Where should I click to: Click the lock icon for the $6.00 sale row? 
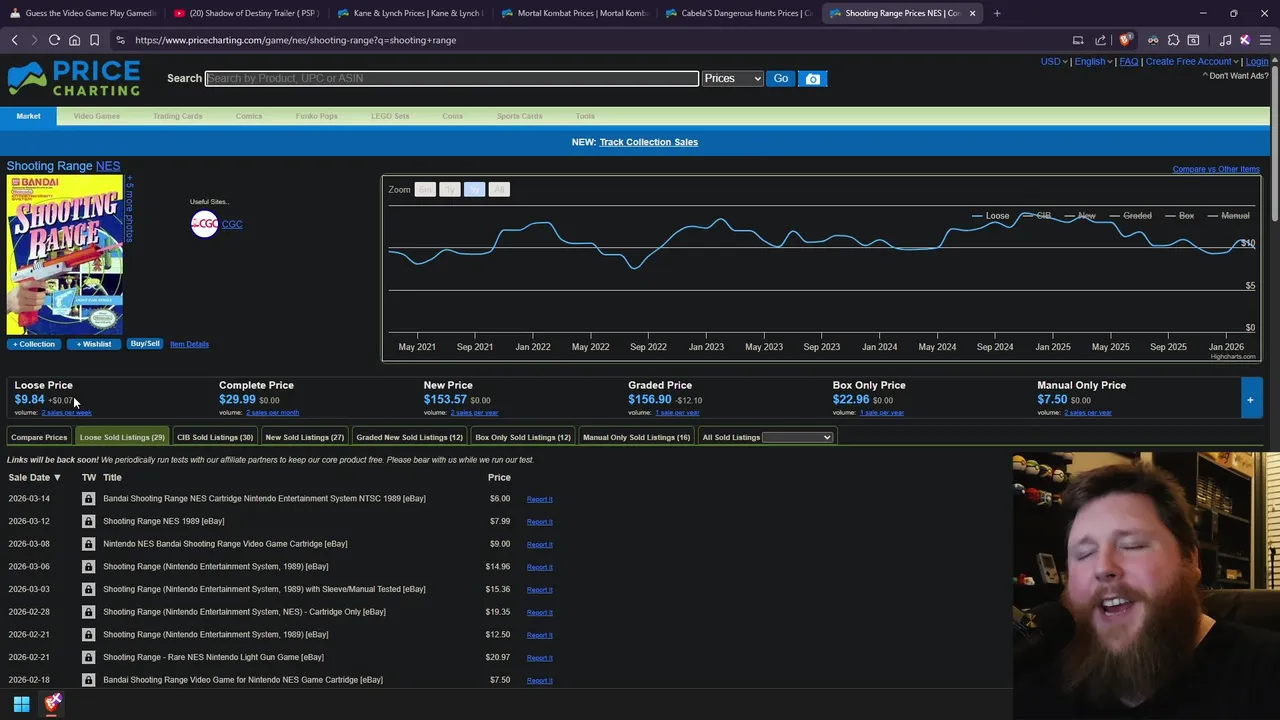click(88, 499)
